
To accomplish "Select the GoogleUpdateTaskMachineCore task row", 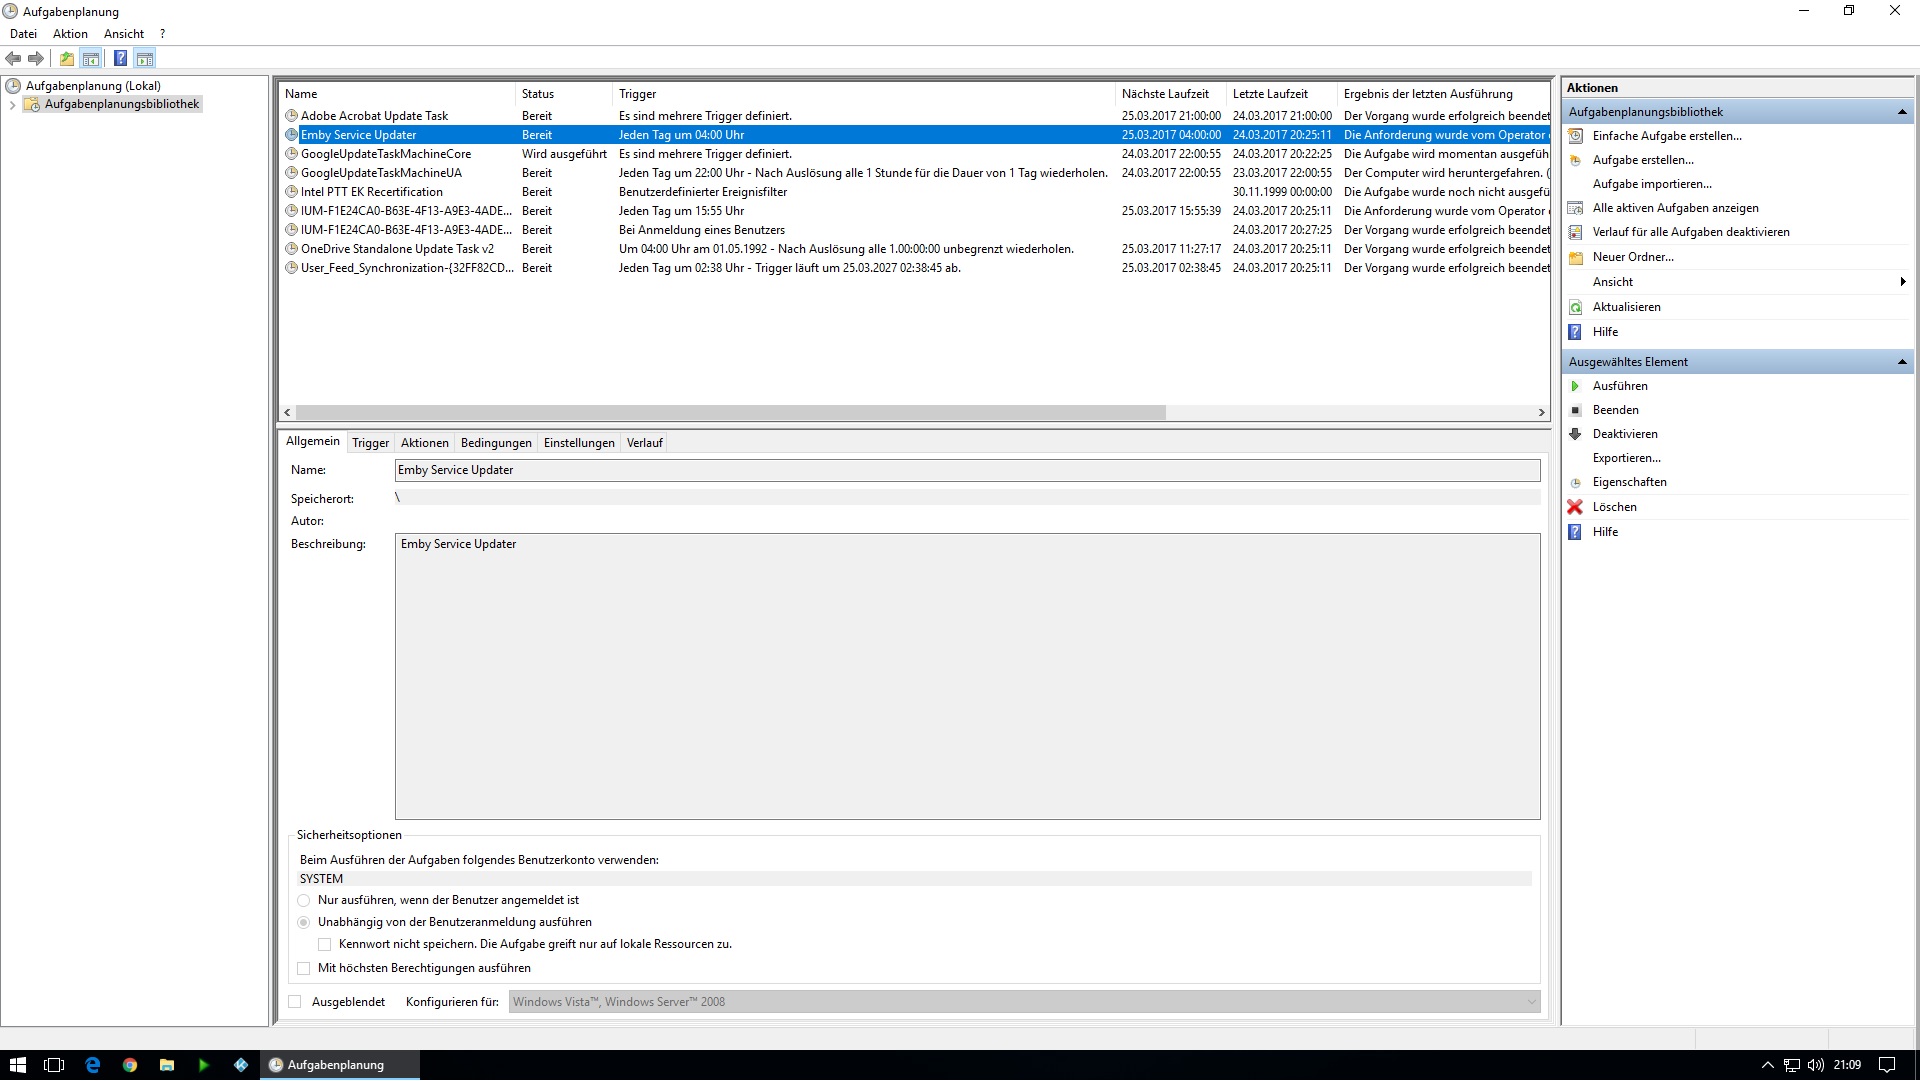I will coord(915,154).
